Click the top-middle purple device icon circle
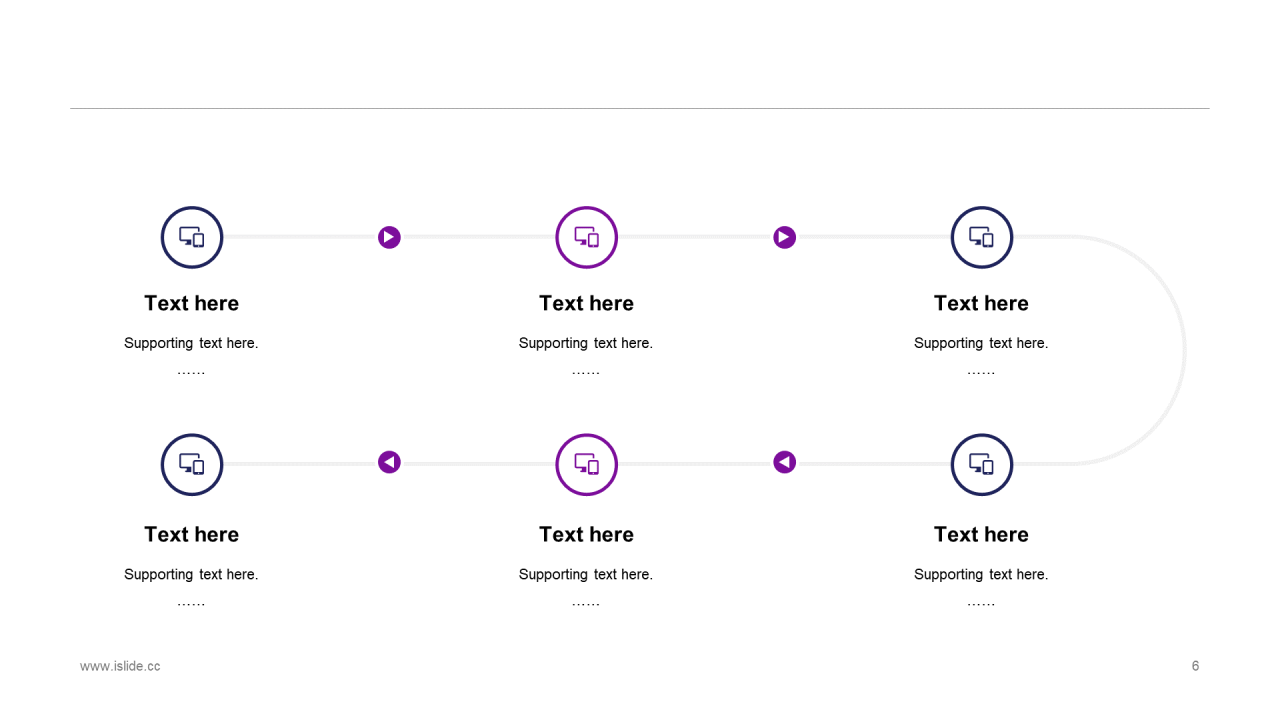The image size is (1280, 720). pos(587,237)
